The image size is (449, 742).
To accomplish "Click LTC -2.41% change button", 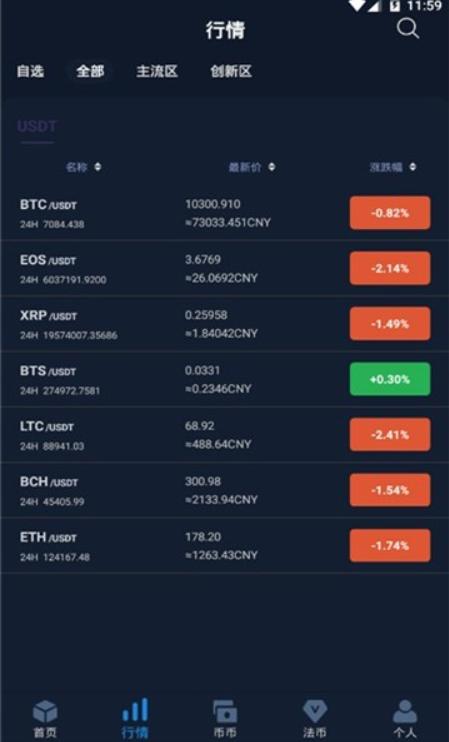I will point(390,434).
